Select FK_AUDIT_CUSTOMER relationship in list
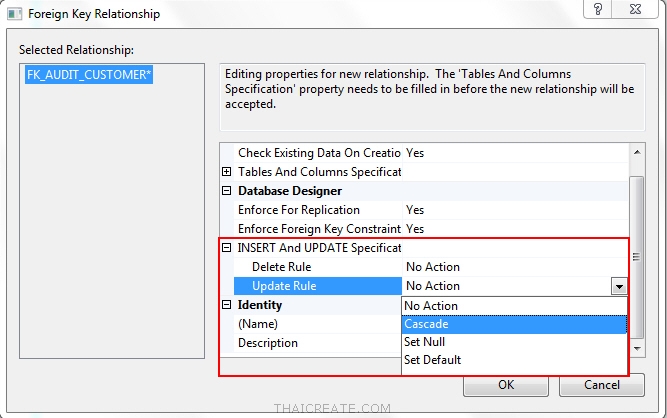The height and width of the screenshot is (418, 667). click(88, 76)
